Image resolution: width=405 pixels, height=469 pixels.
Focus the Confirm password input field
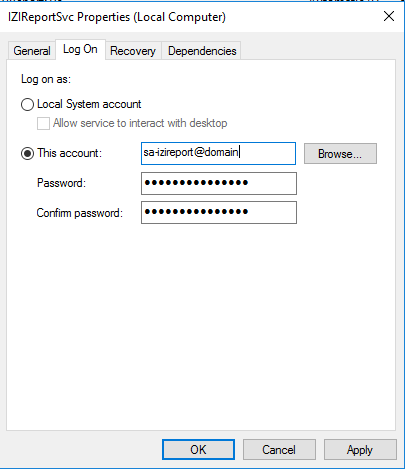click(x=219, y=212)
